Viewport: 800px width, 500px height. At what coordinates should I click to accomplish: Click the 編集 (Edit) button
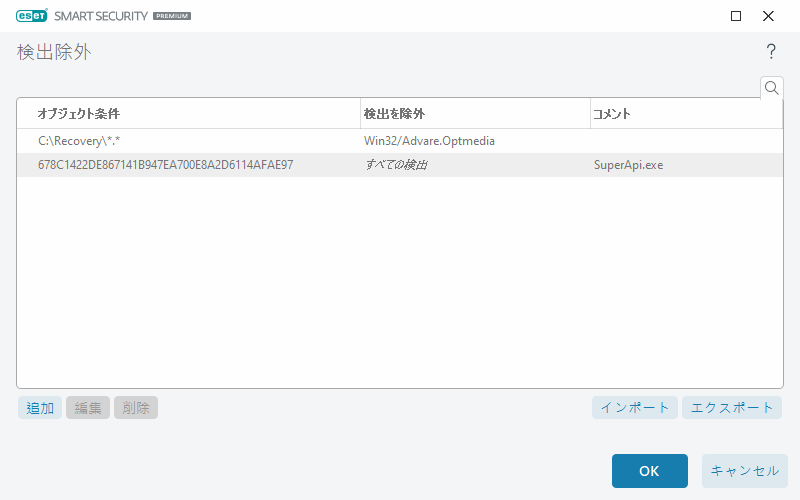(x=88, y=408)
